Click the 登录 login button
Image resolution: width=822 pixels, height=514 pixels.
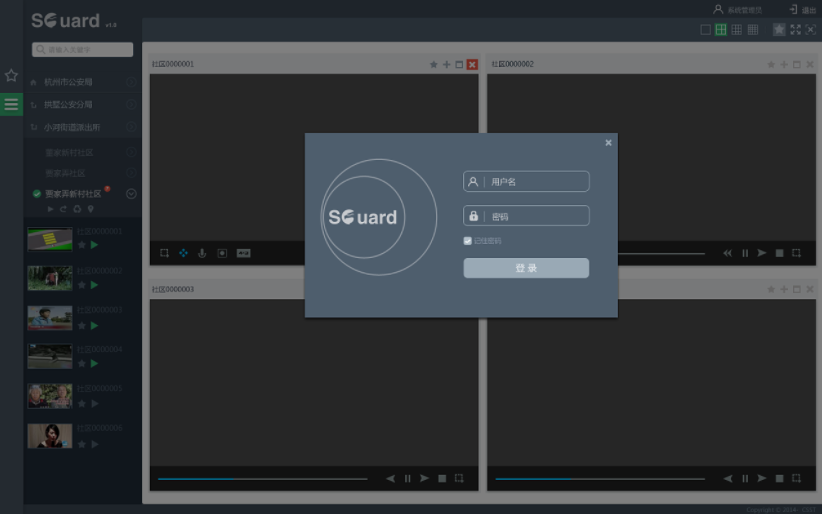[526, 268]
